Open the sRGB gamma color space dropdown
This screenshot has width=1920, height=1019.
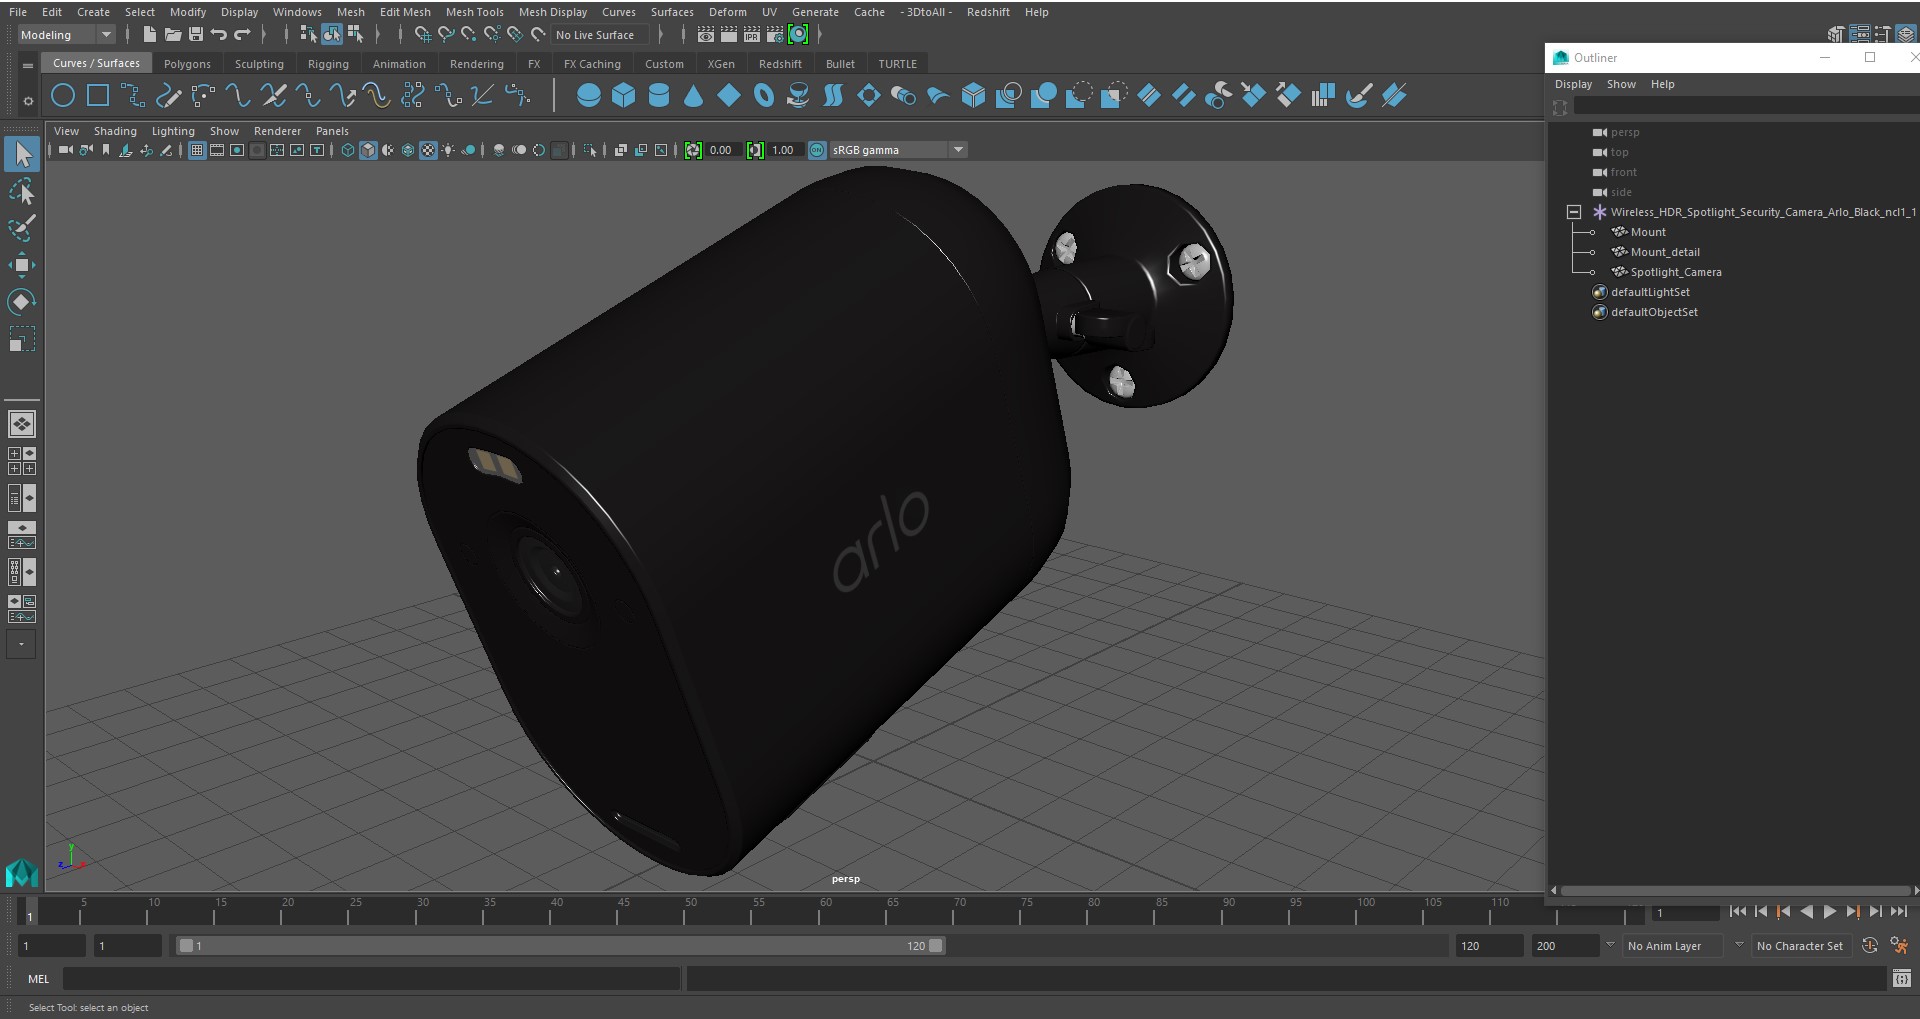click(x=898, y=150)
